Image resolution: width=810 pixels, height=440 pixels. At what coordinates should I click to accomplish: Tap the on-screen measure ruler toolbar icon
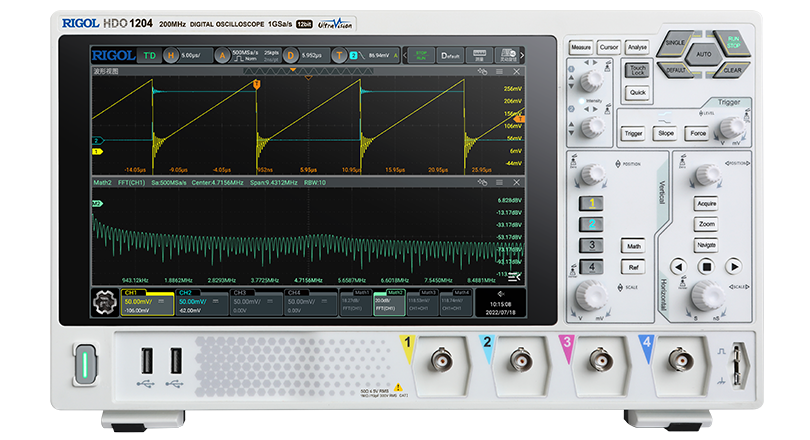[x=479, y=55]
